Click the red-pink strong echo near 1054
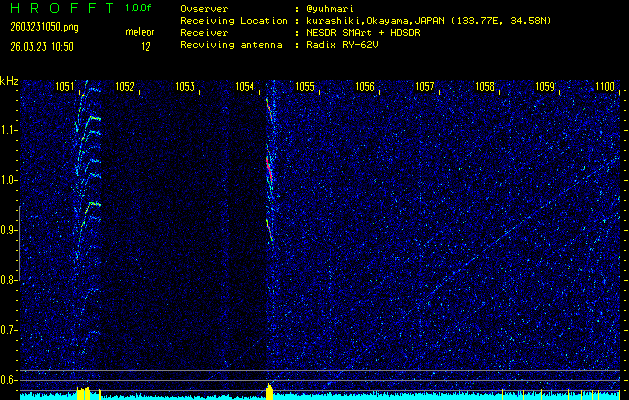 (268, 167)
